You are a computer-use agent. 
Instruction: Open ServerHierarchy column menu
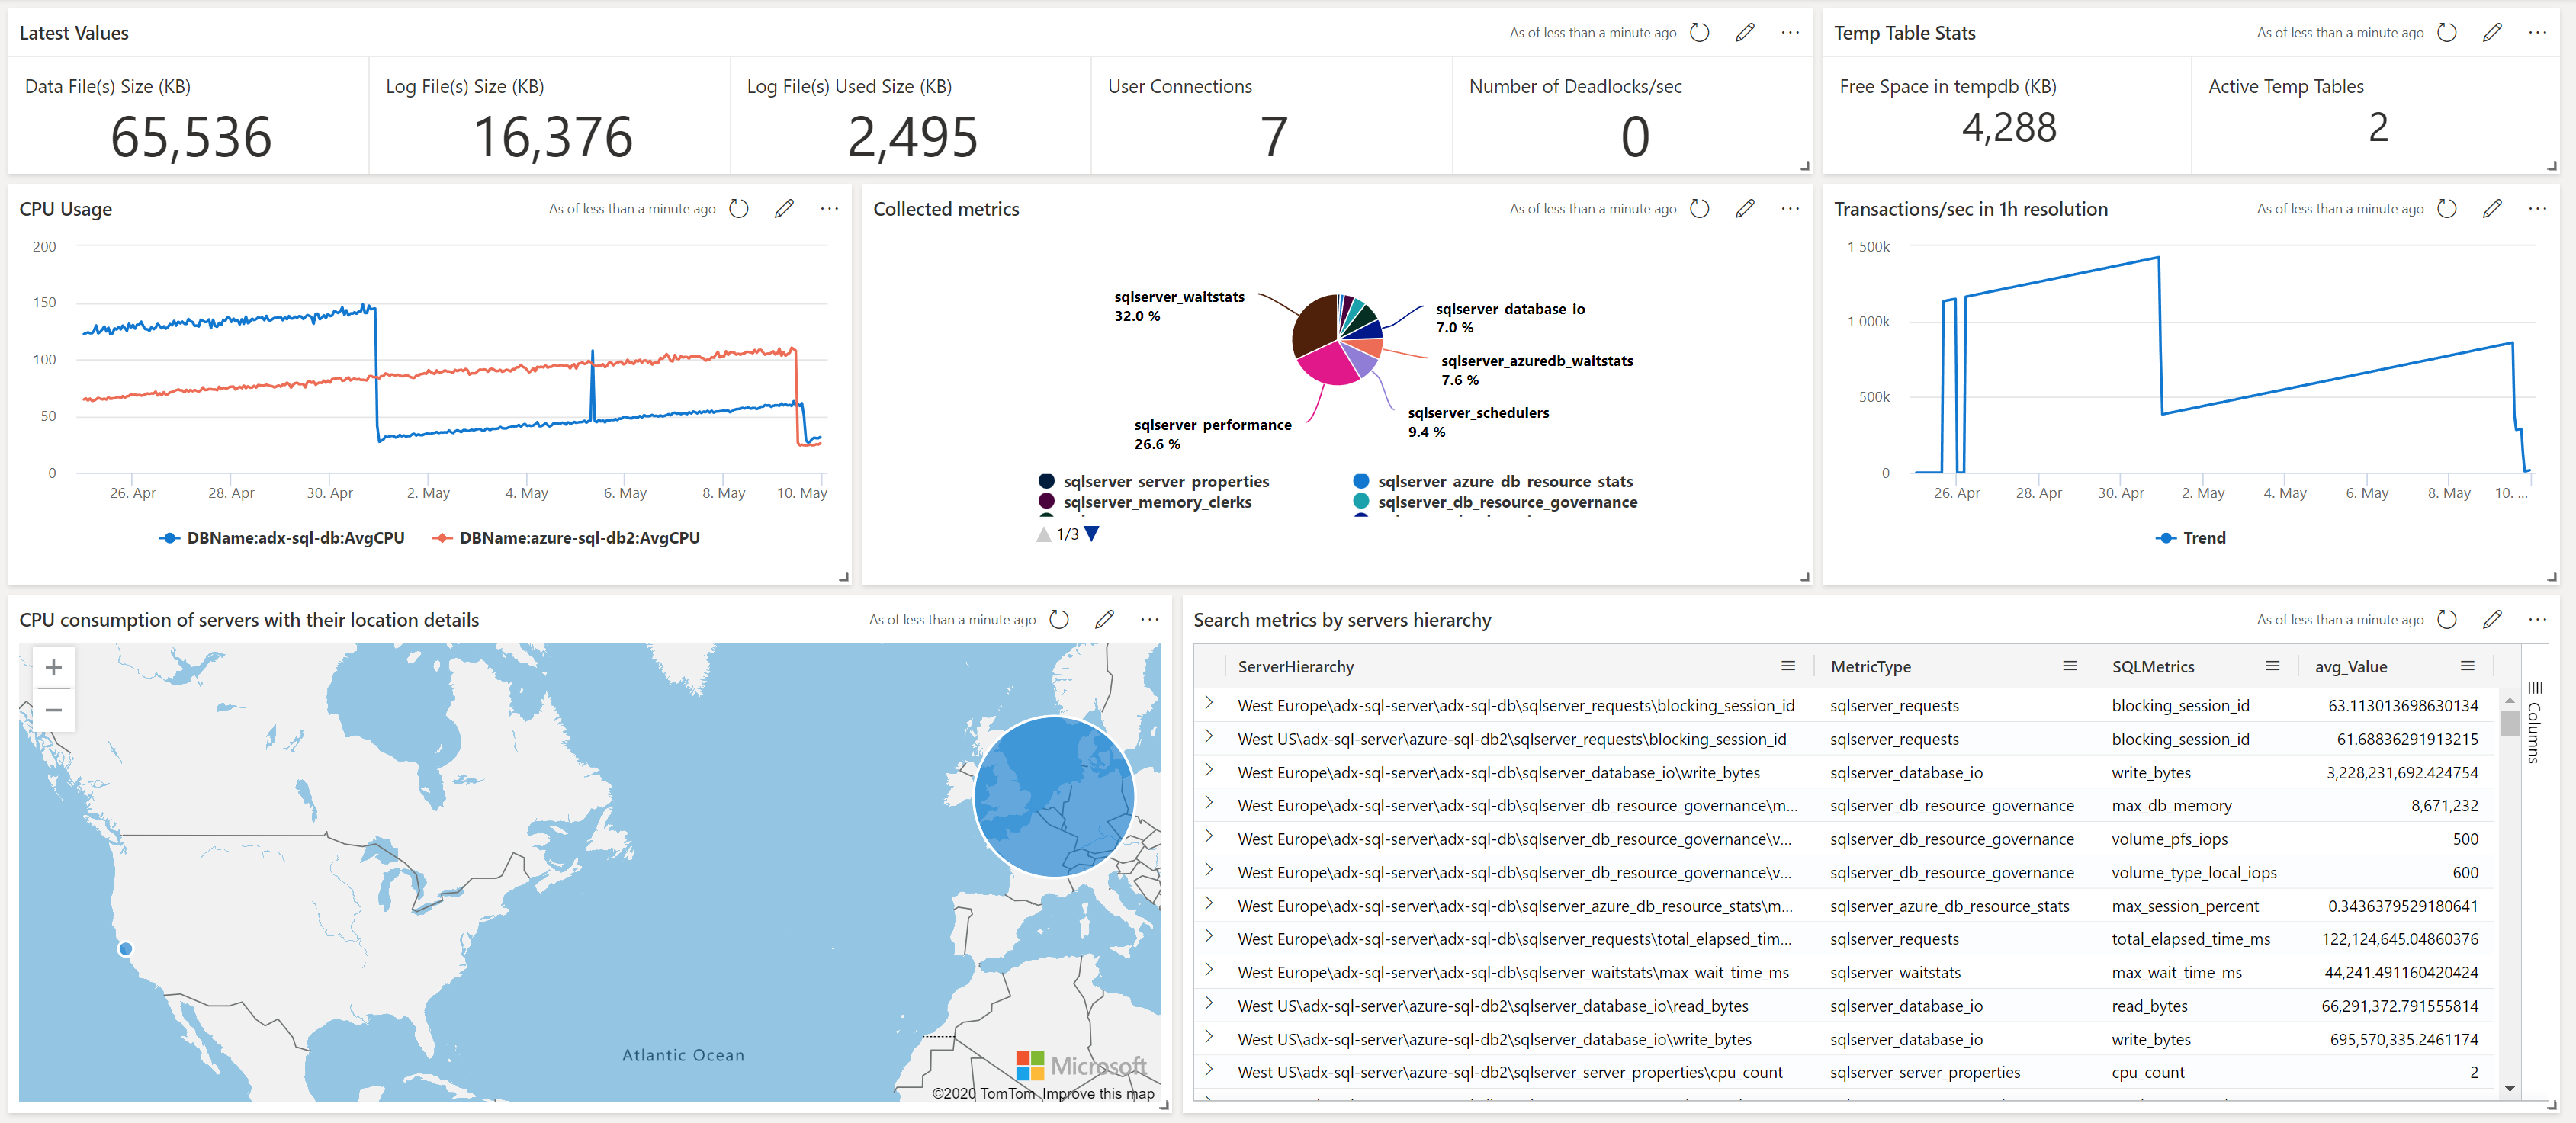(x=1788, y=666)
